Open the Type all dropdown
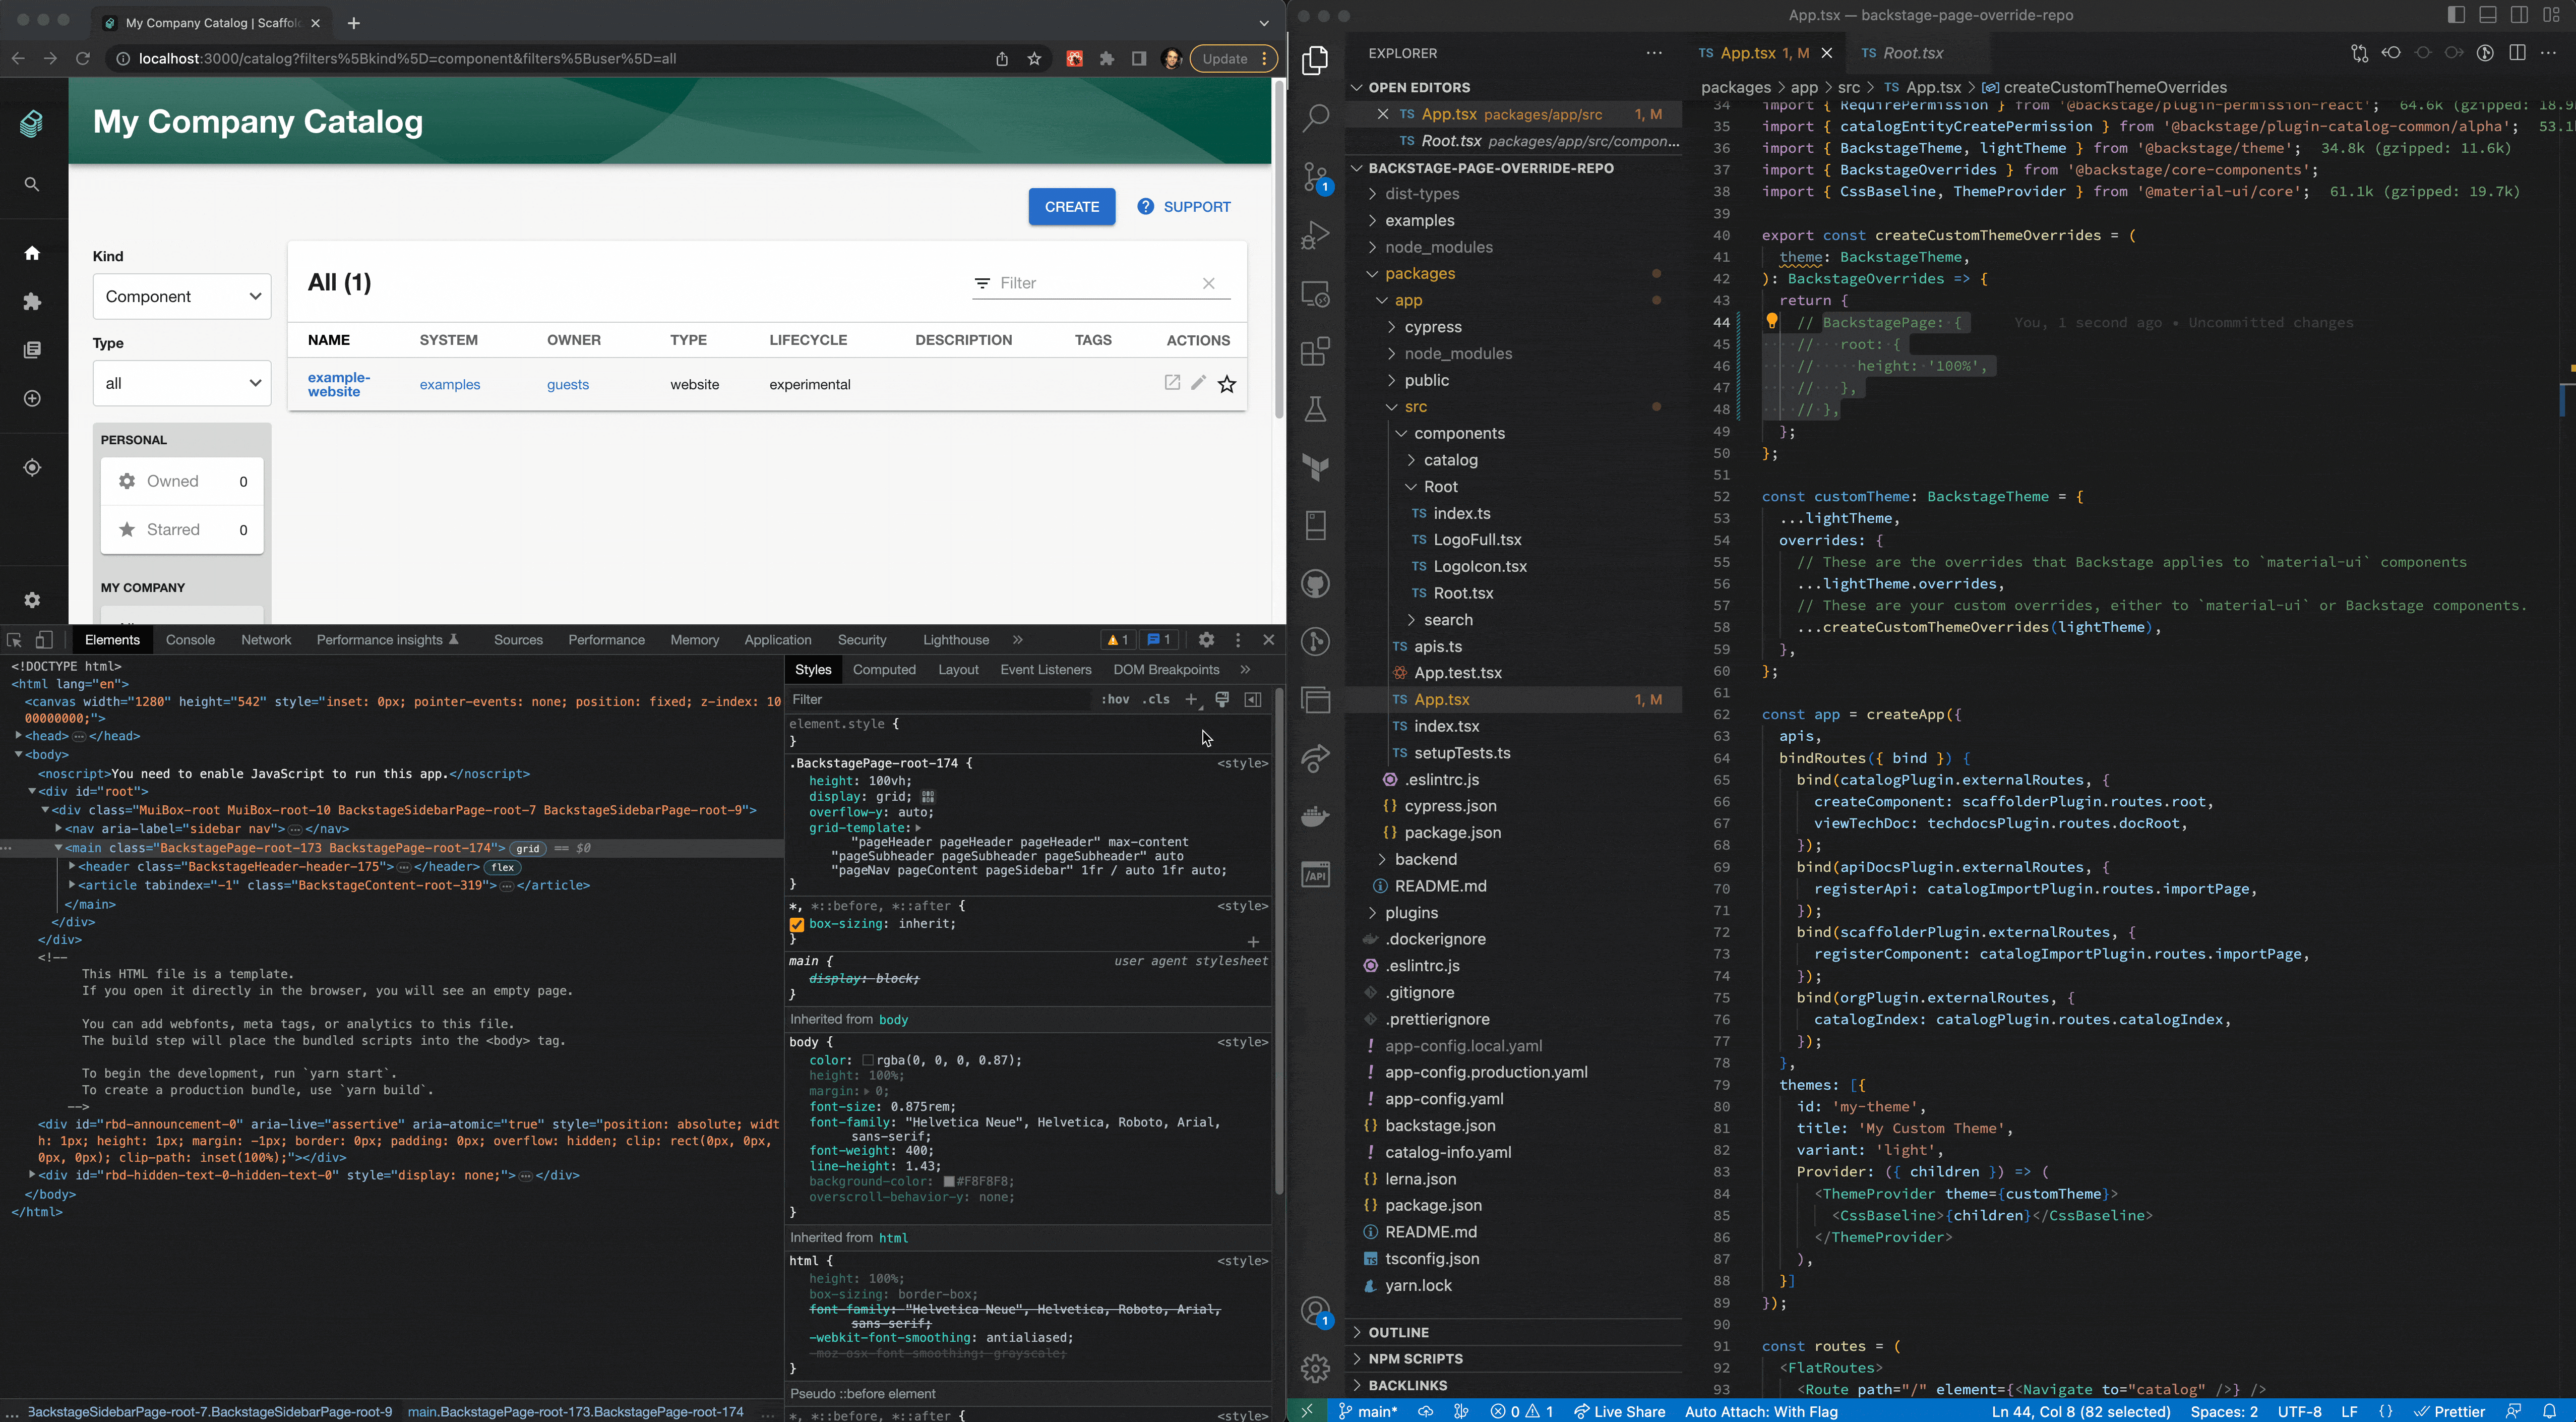 click(182, 384)
